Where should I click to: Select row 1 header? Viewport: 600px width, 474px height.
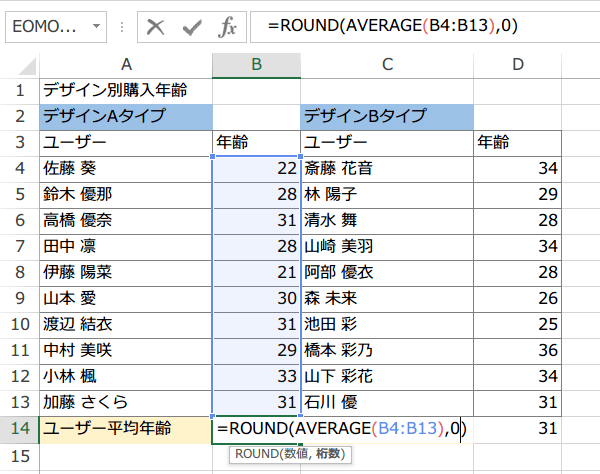[x=20, y=91]
